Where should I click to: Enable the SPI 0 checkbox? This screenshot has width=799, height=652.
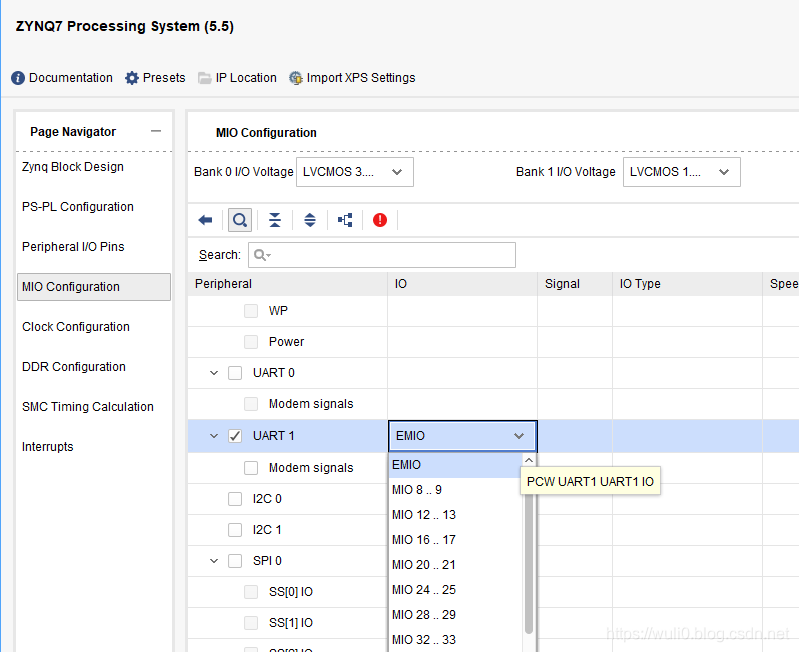click(235, 561)
